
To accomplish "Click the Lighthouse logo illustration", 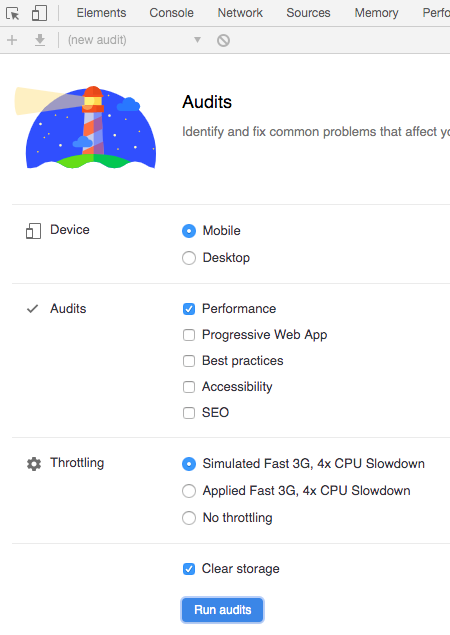I will (x=85, y=127).
